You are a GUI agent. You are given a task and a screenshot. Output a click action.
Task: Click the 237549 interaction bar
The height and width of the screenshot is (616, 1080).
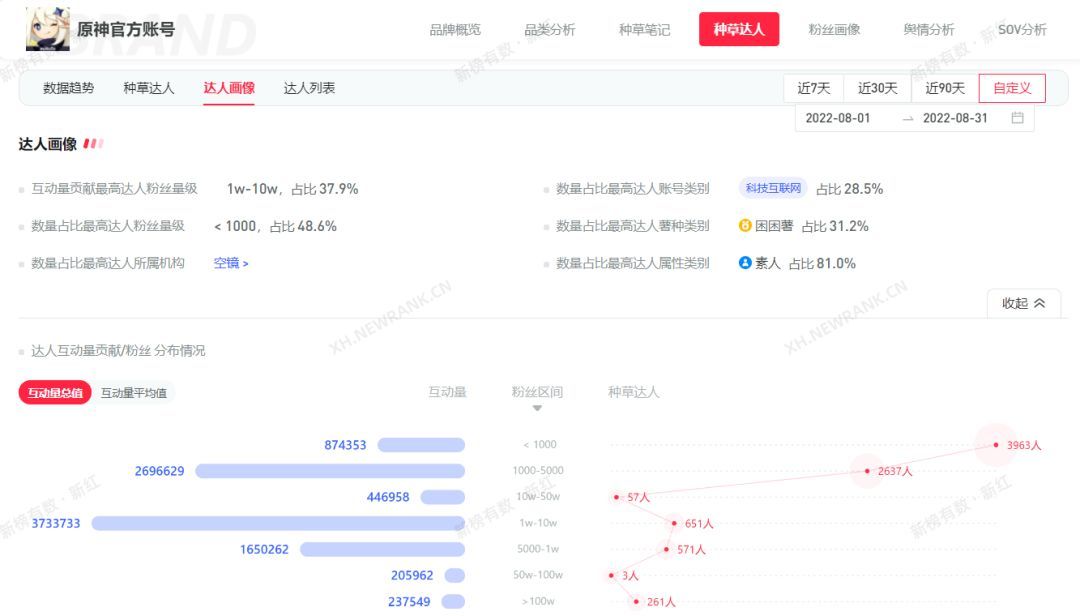coord(453,602)
